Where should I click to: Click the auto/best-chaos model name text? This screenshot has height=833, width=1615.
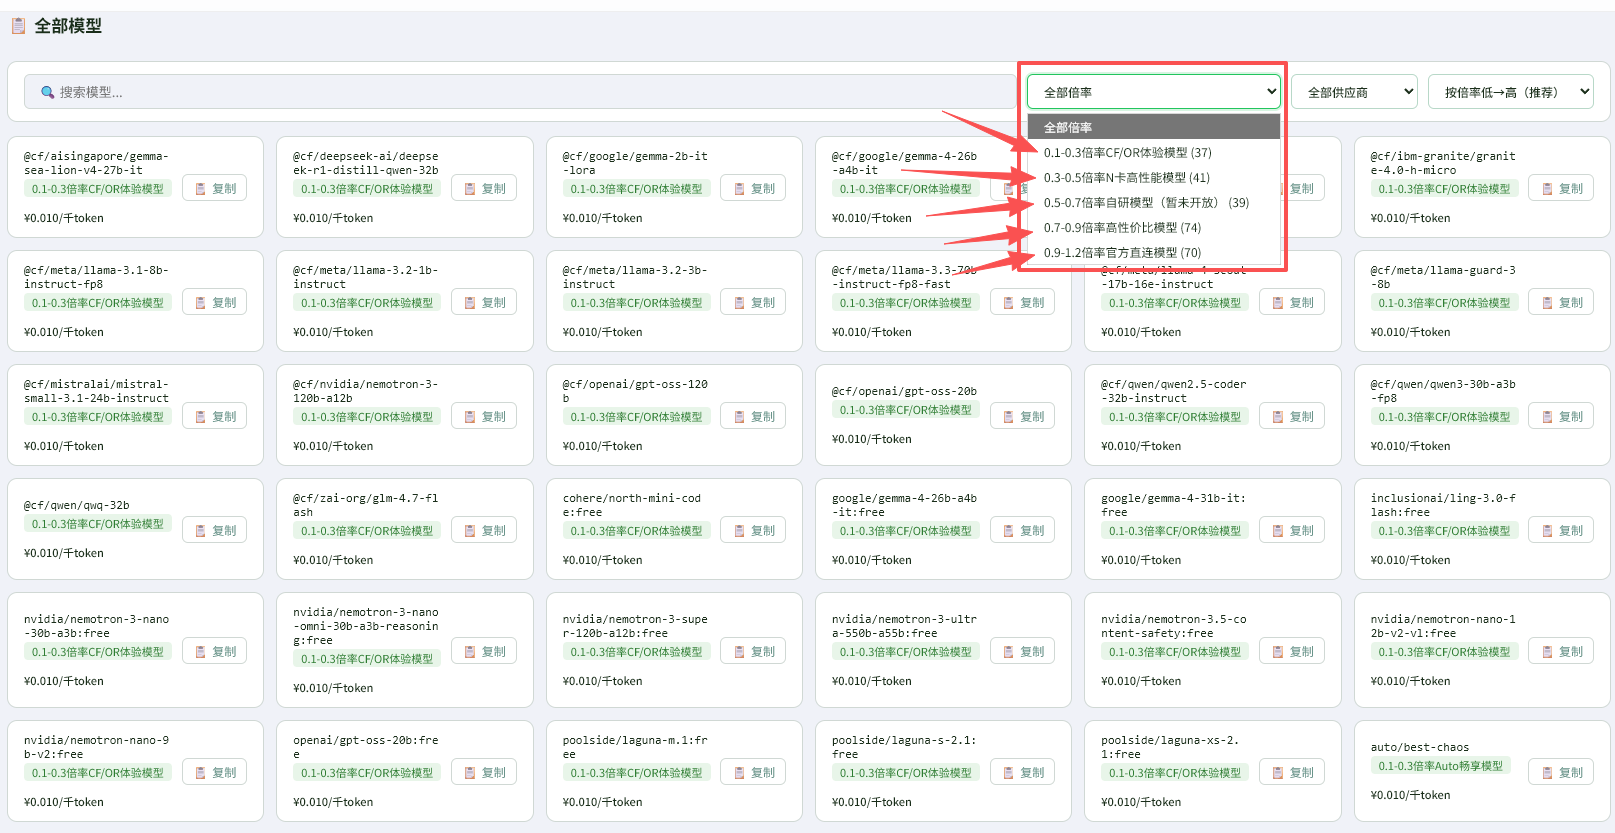[1419, 747]
